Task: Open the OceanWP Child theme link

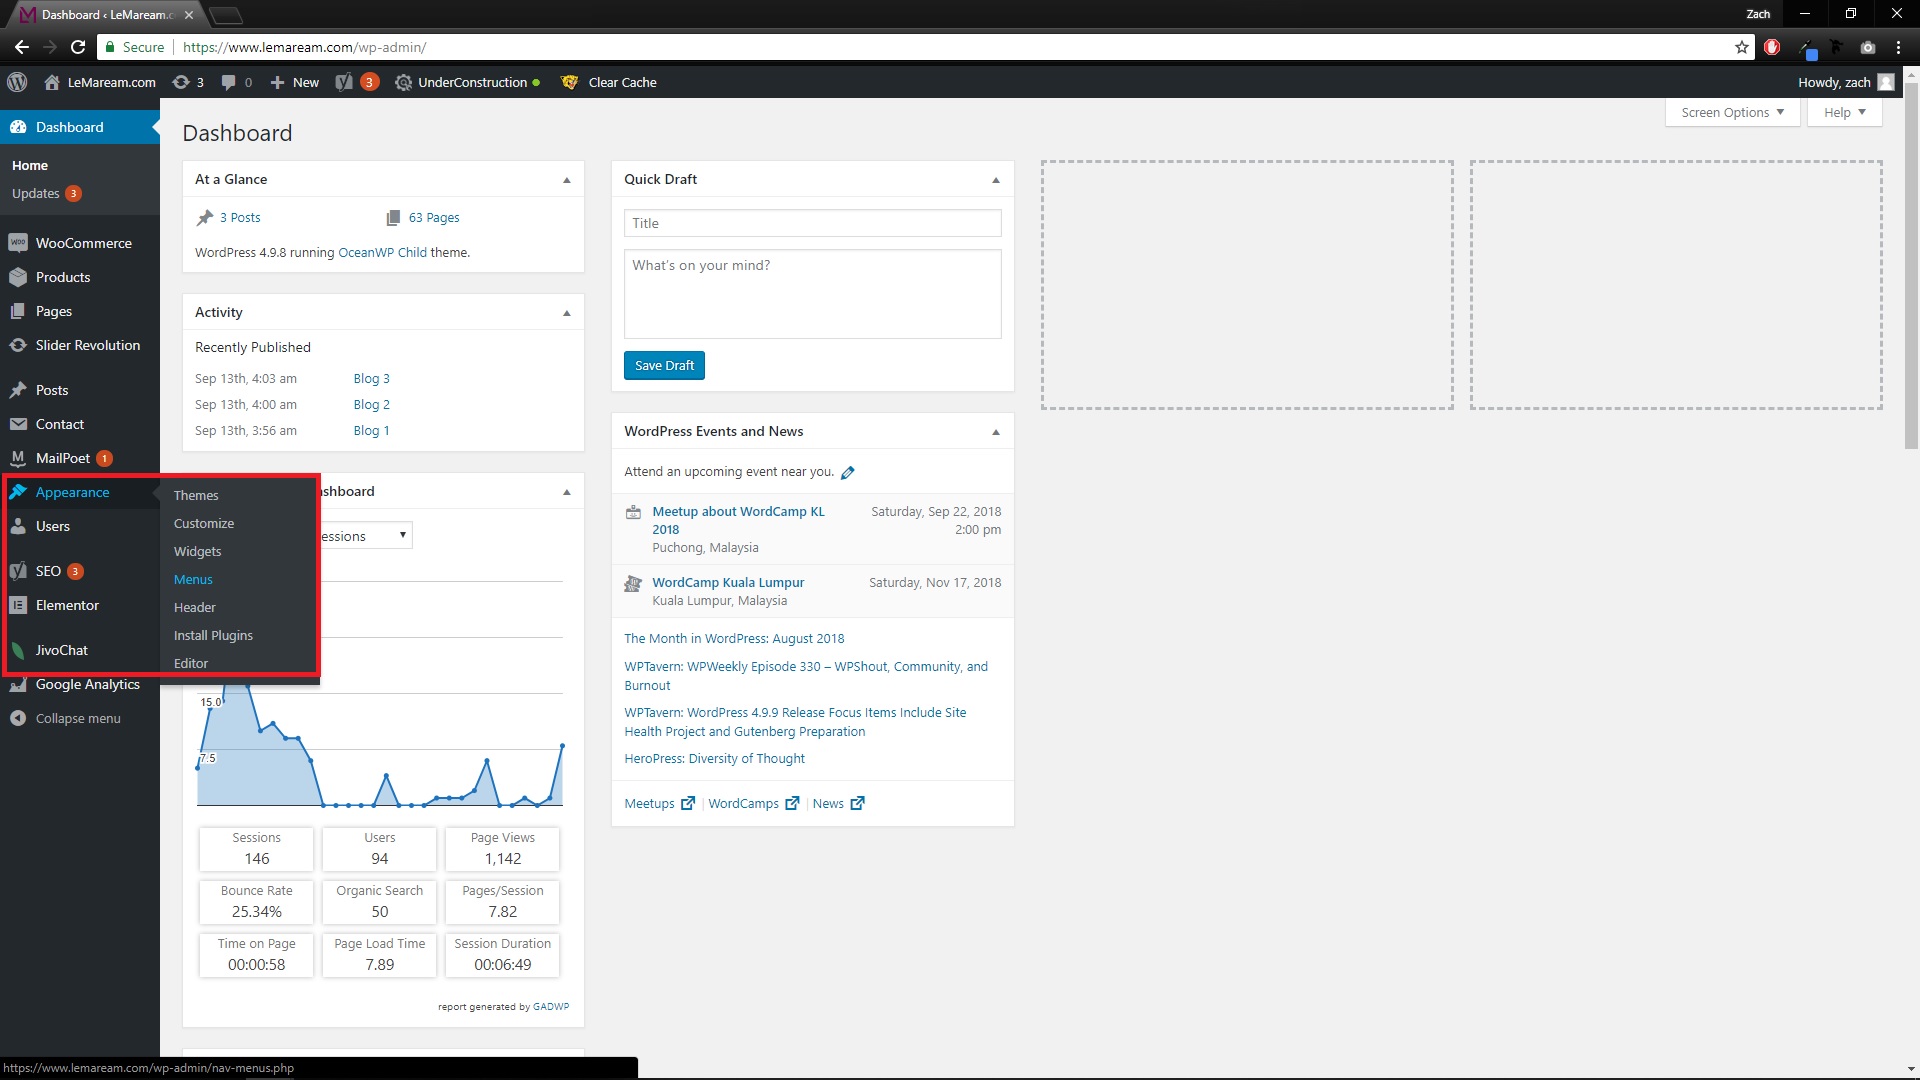Action: [x=383, y=252]
